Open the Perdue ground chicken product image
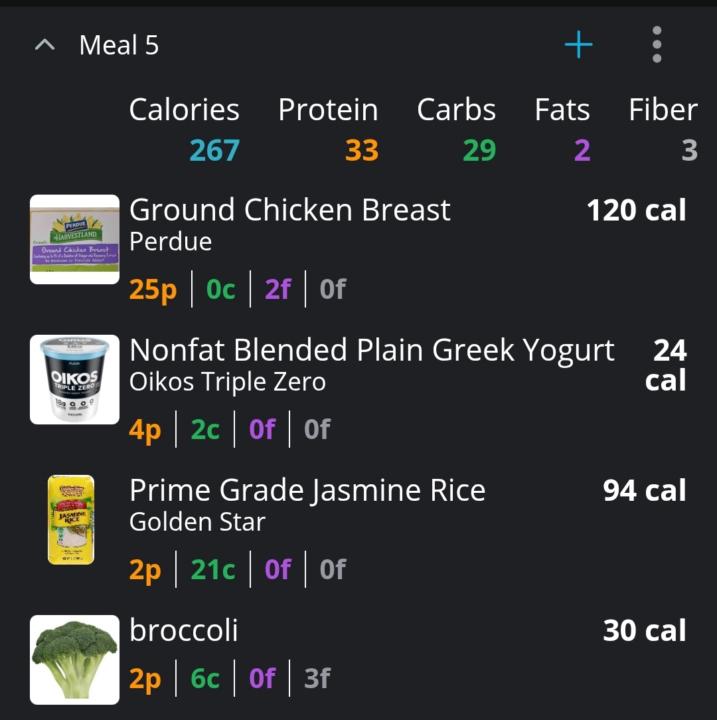This screenshot has width=717, height=720. click(74, 239)
